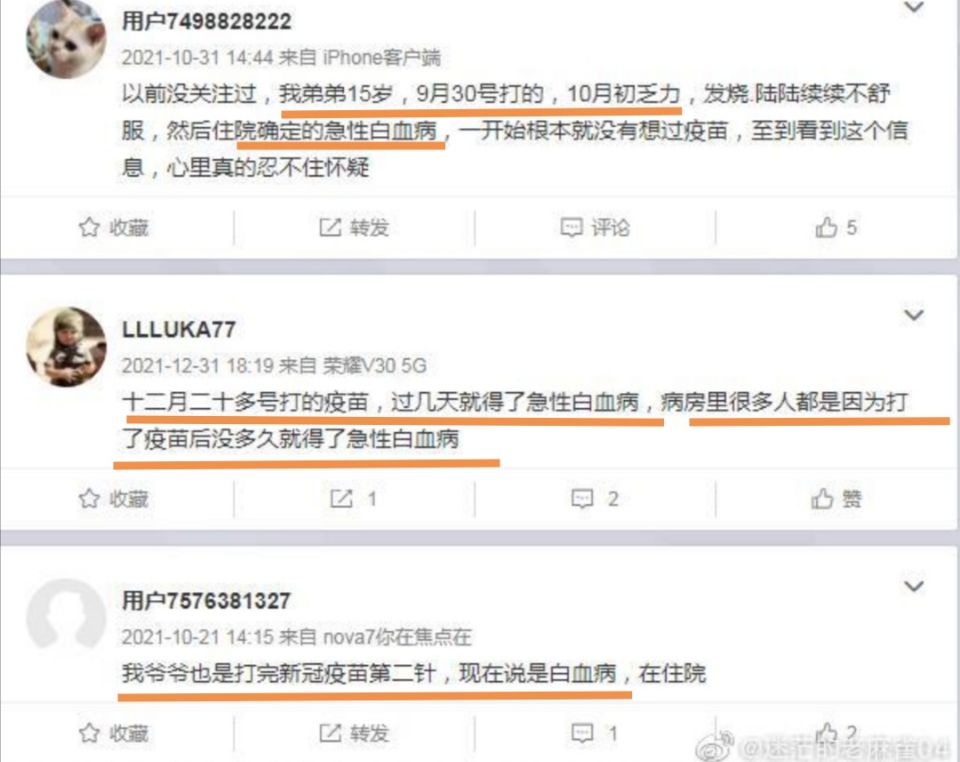960x762 pixels.
Task: Repost 用户7498828222's post via 转发
Action: point(354,228)
